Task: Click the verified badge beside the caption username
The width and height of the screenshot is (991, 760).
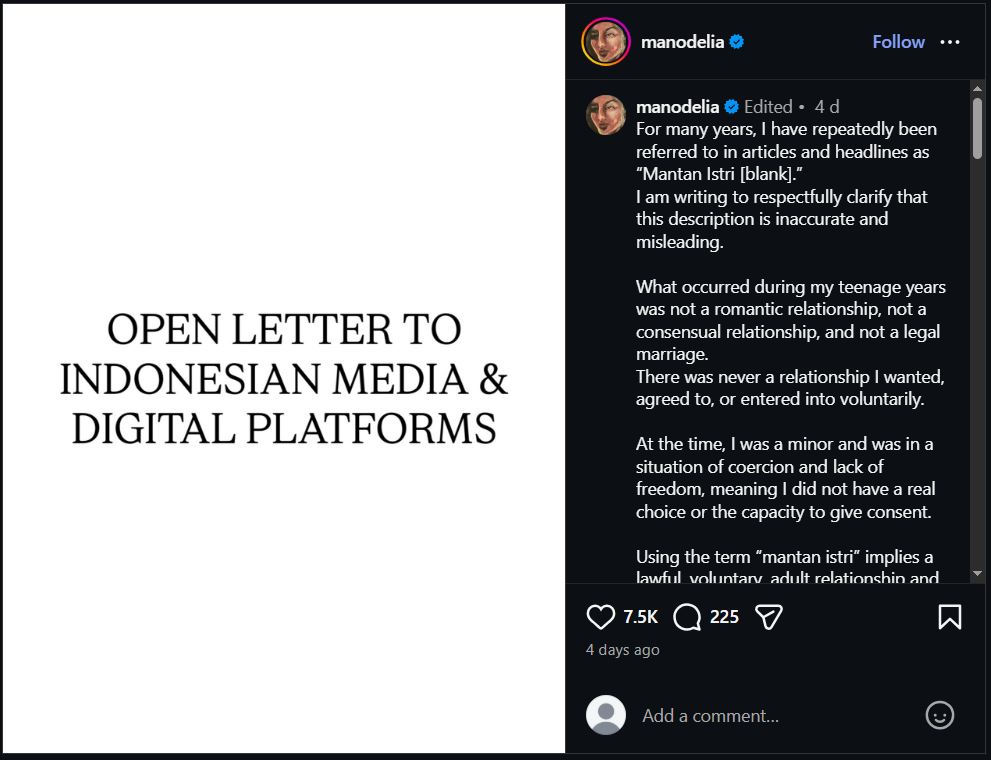Action: point(731,107)
